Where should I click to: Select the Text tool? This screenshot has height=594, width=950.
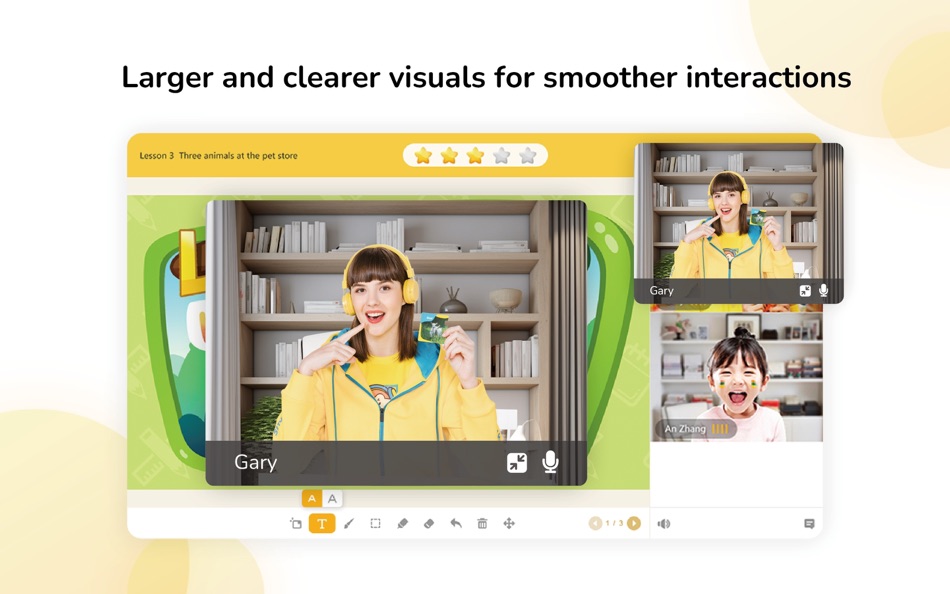tap(322, 523)
